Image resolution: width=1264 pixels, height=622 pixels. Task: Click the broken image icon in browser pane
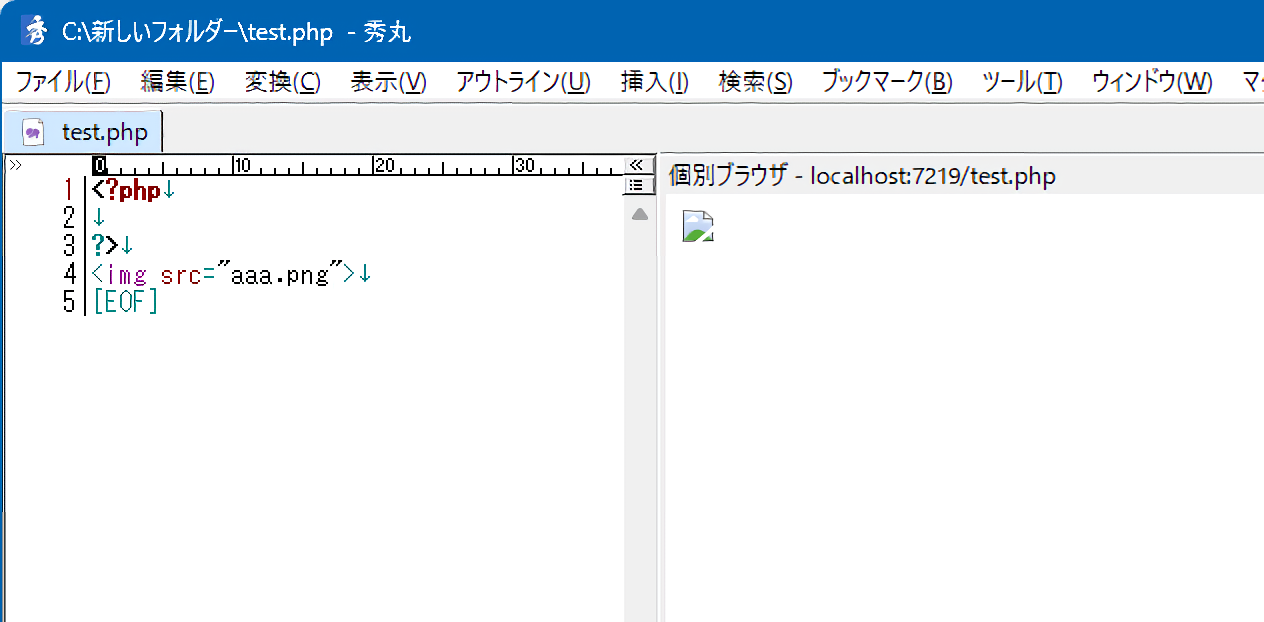pos(697,227)
